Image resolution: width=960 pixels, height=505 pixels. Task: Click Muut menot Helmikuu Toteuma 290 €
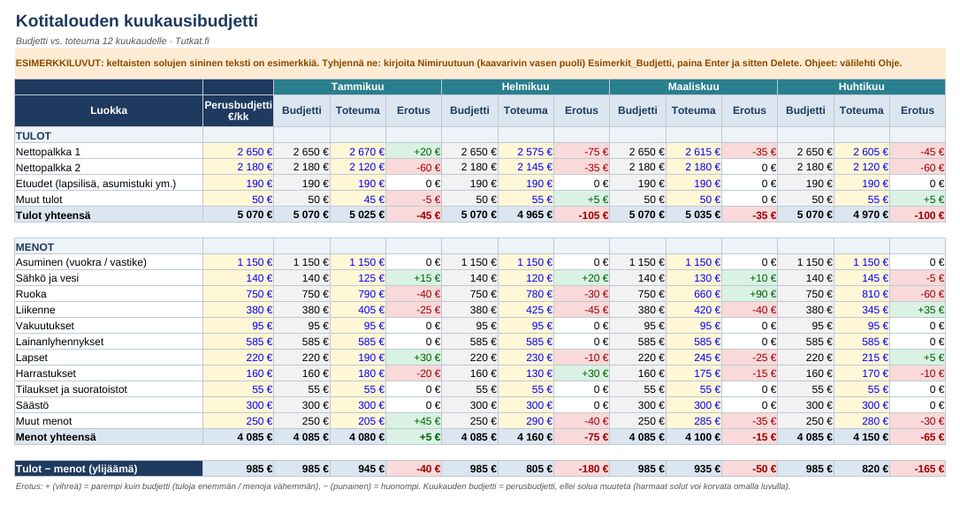pos(526,421)
